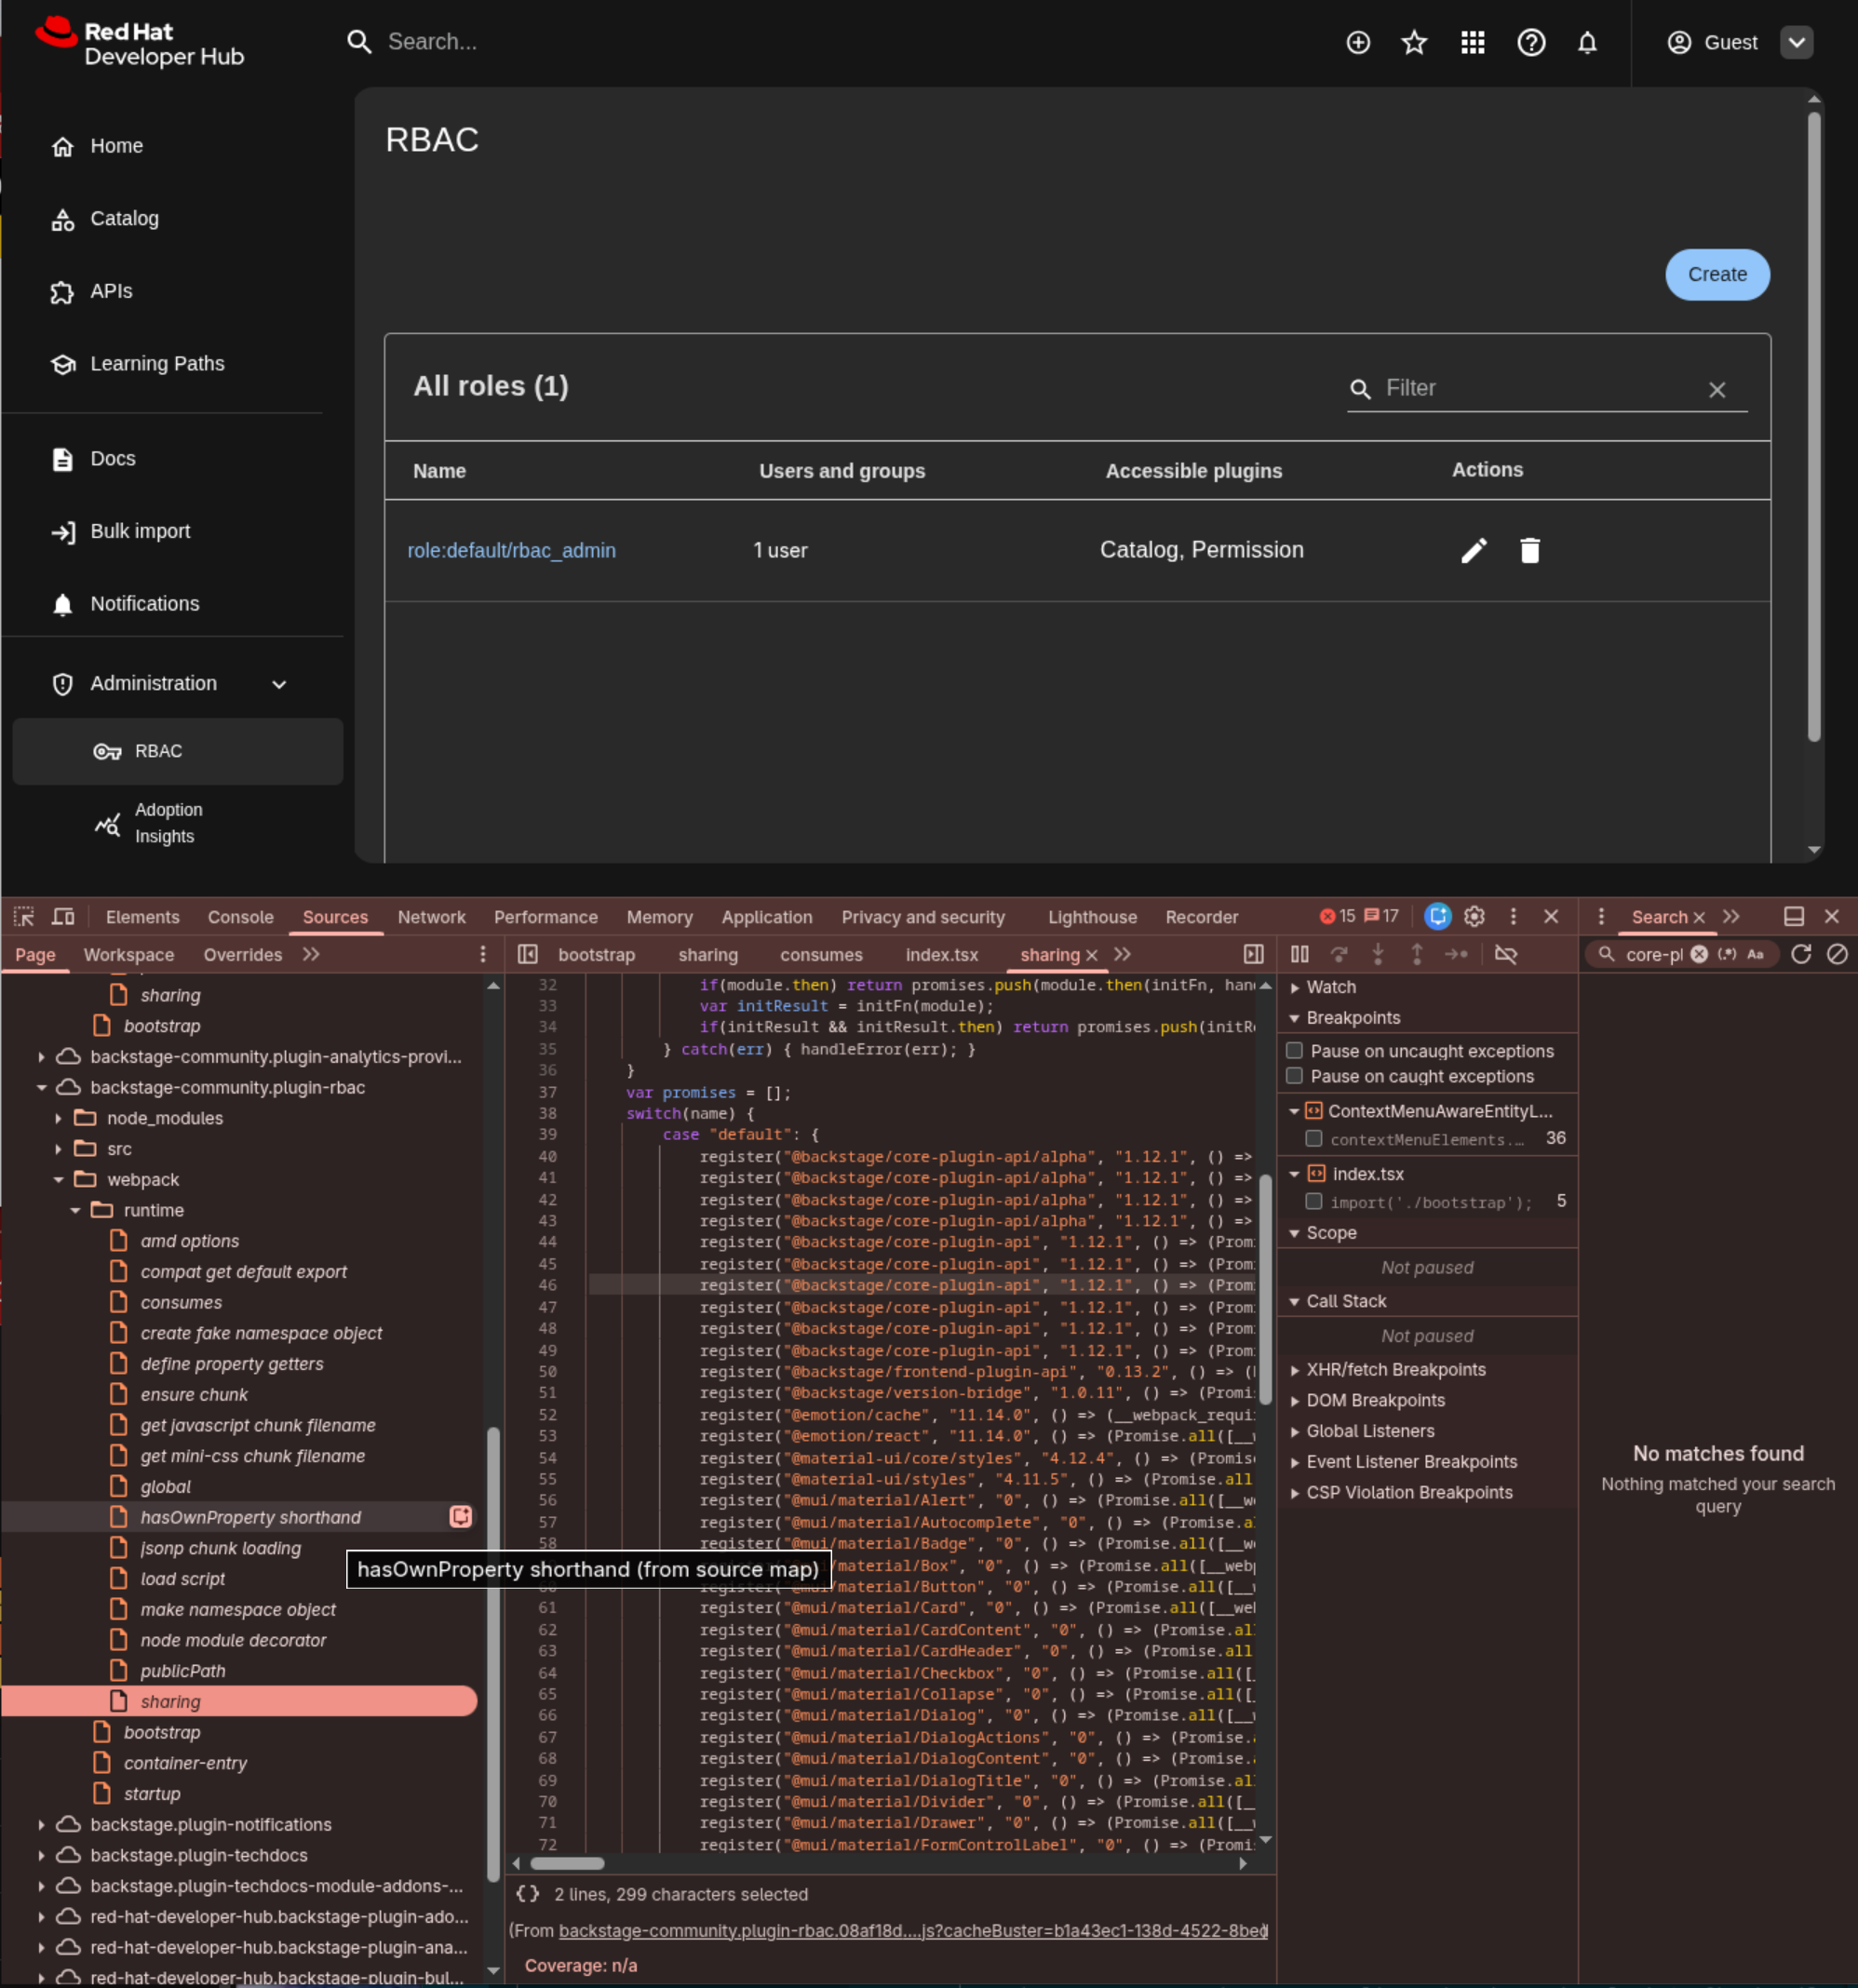Click the horizontal scrollbar in code editor
Image resolution: width=1858 pixels, height=1988 pixels.
point(567,1863)
